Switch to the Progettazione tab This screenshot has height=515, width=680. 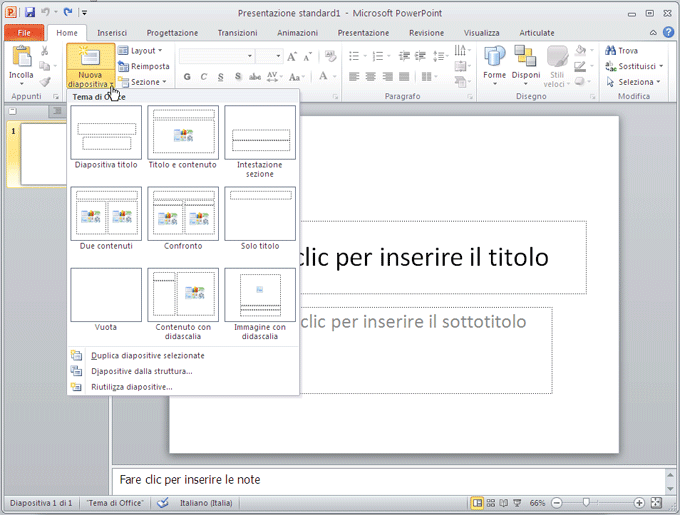tap(172, 33)
